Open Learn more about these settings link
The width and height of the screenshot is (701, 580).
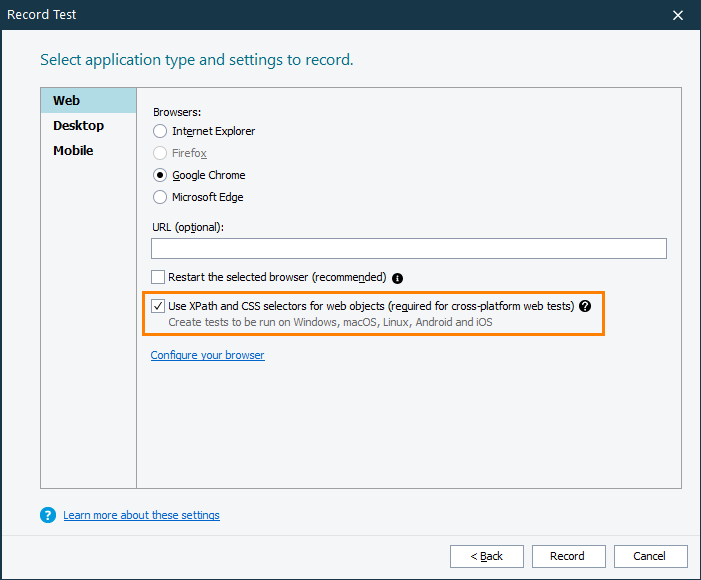tap(141, 515)
